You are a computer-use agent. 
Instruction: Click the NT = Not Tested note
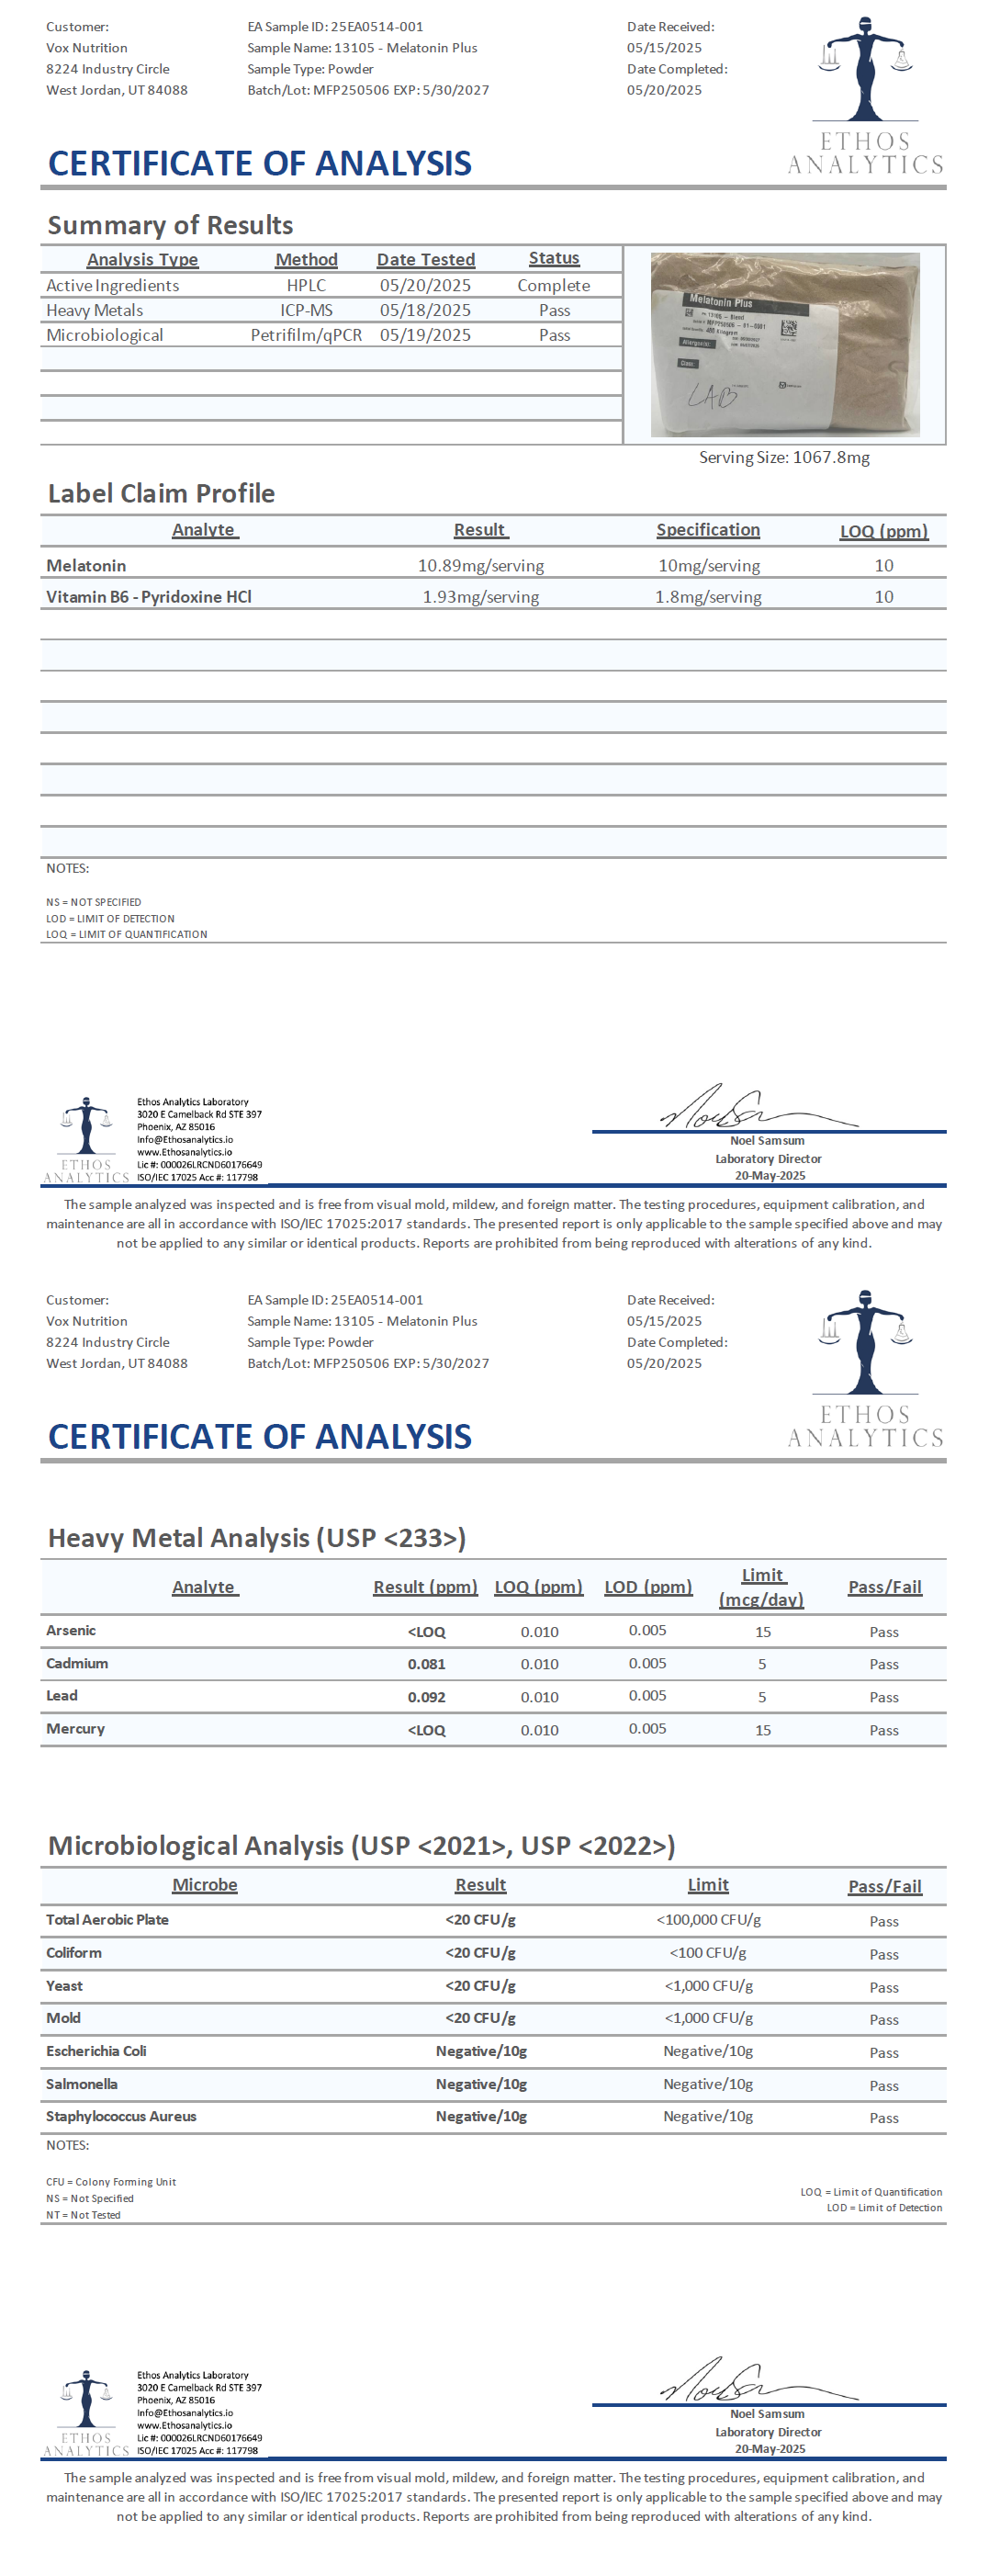83,2215
